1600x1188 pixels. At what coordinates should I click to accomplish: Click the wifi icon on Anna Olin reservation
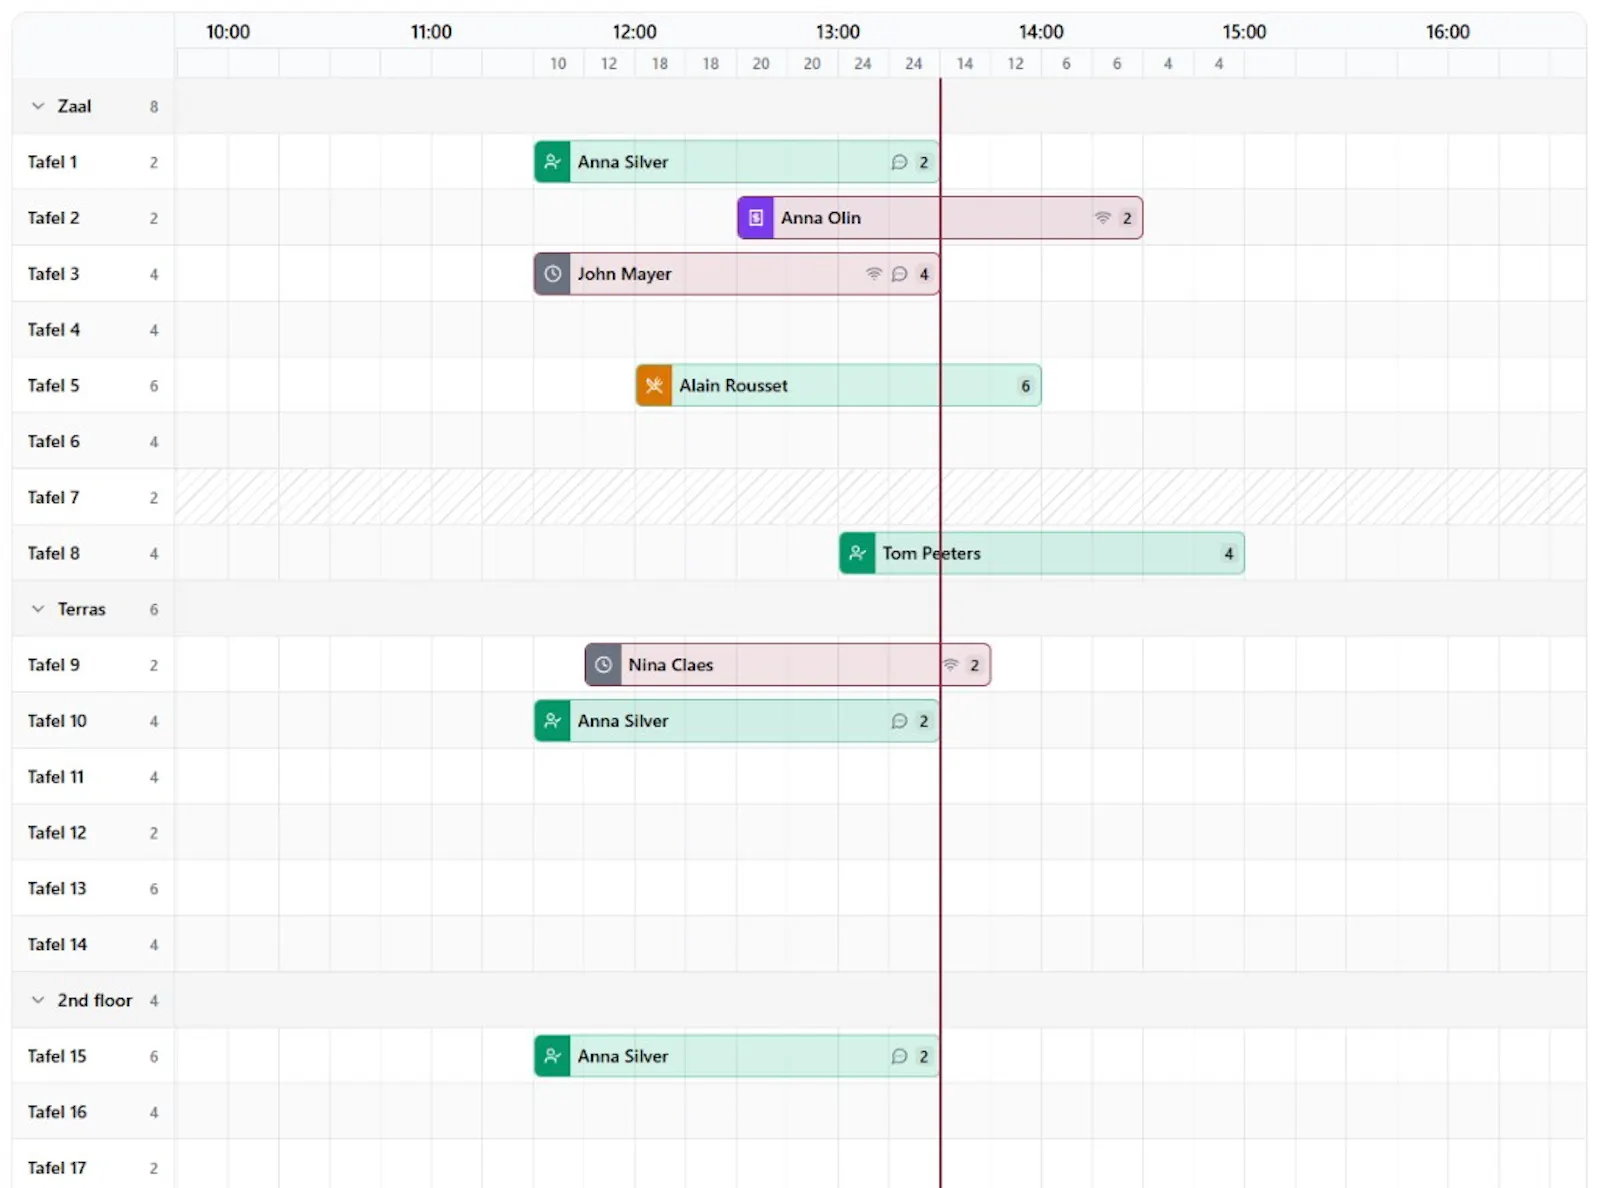pos(1102,218)
